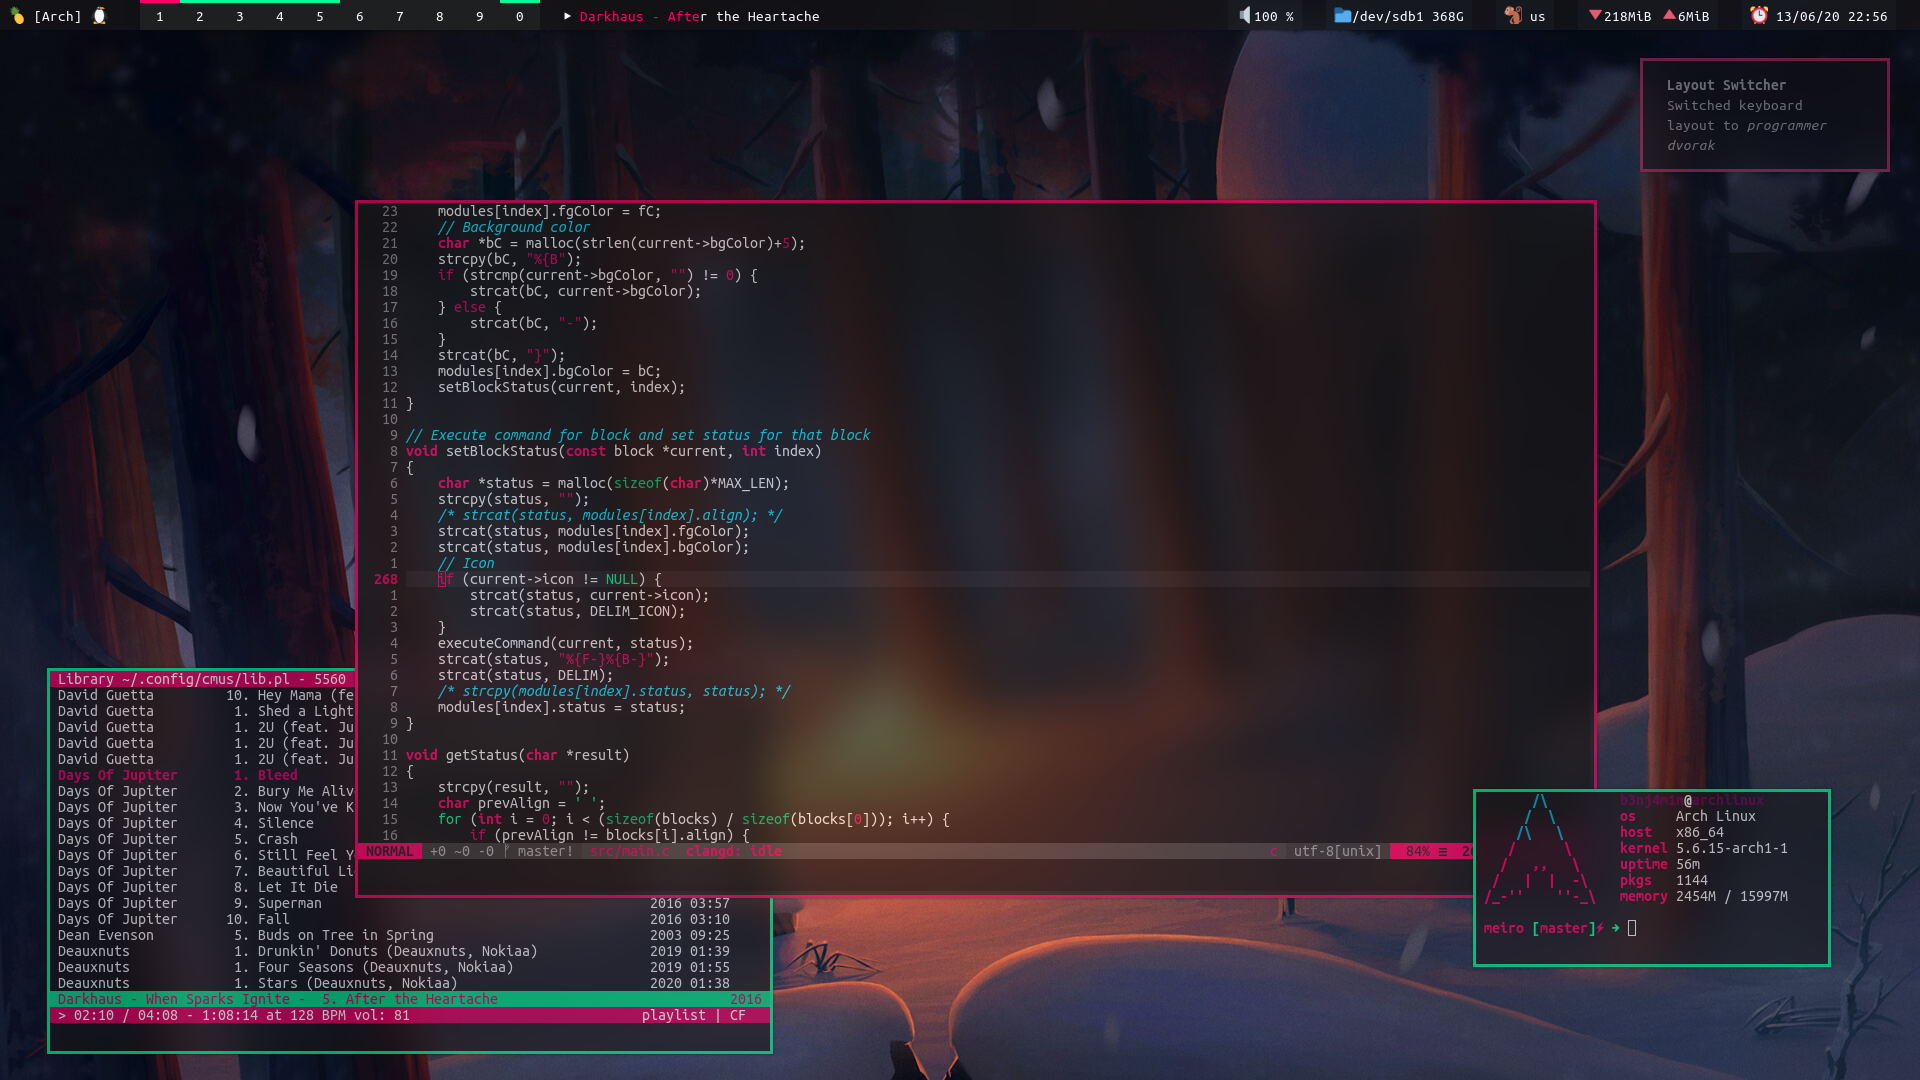Click the blue folder disk icon
1920x1080 pixels.
click(x=1342, y=16)
